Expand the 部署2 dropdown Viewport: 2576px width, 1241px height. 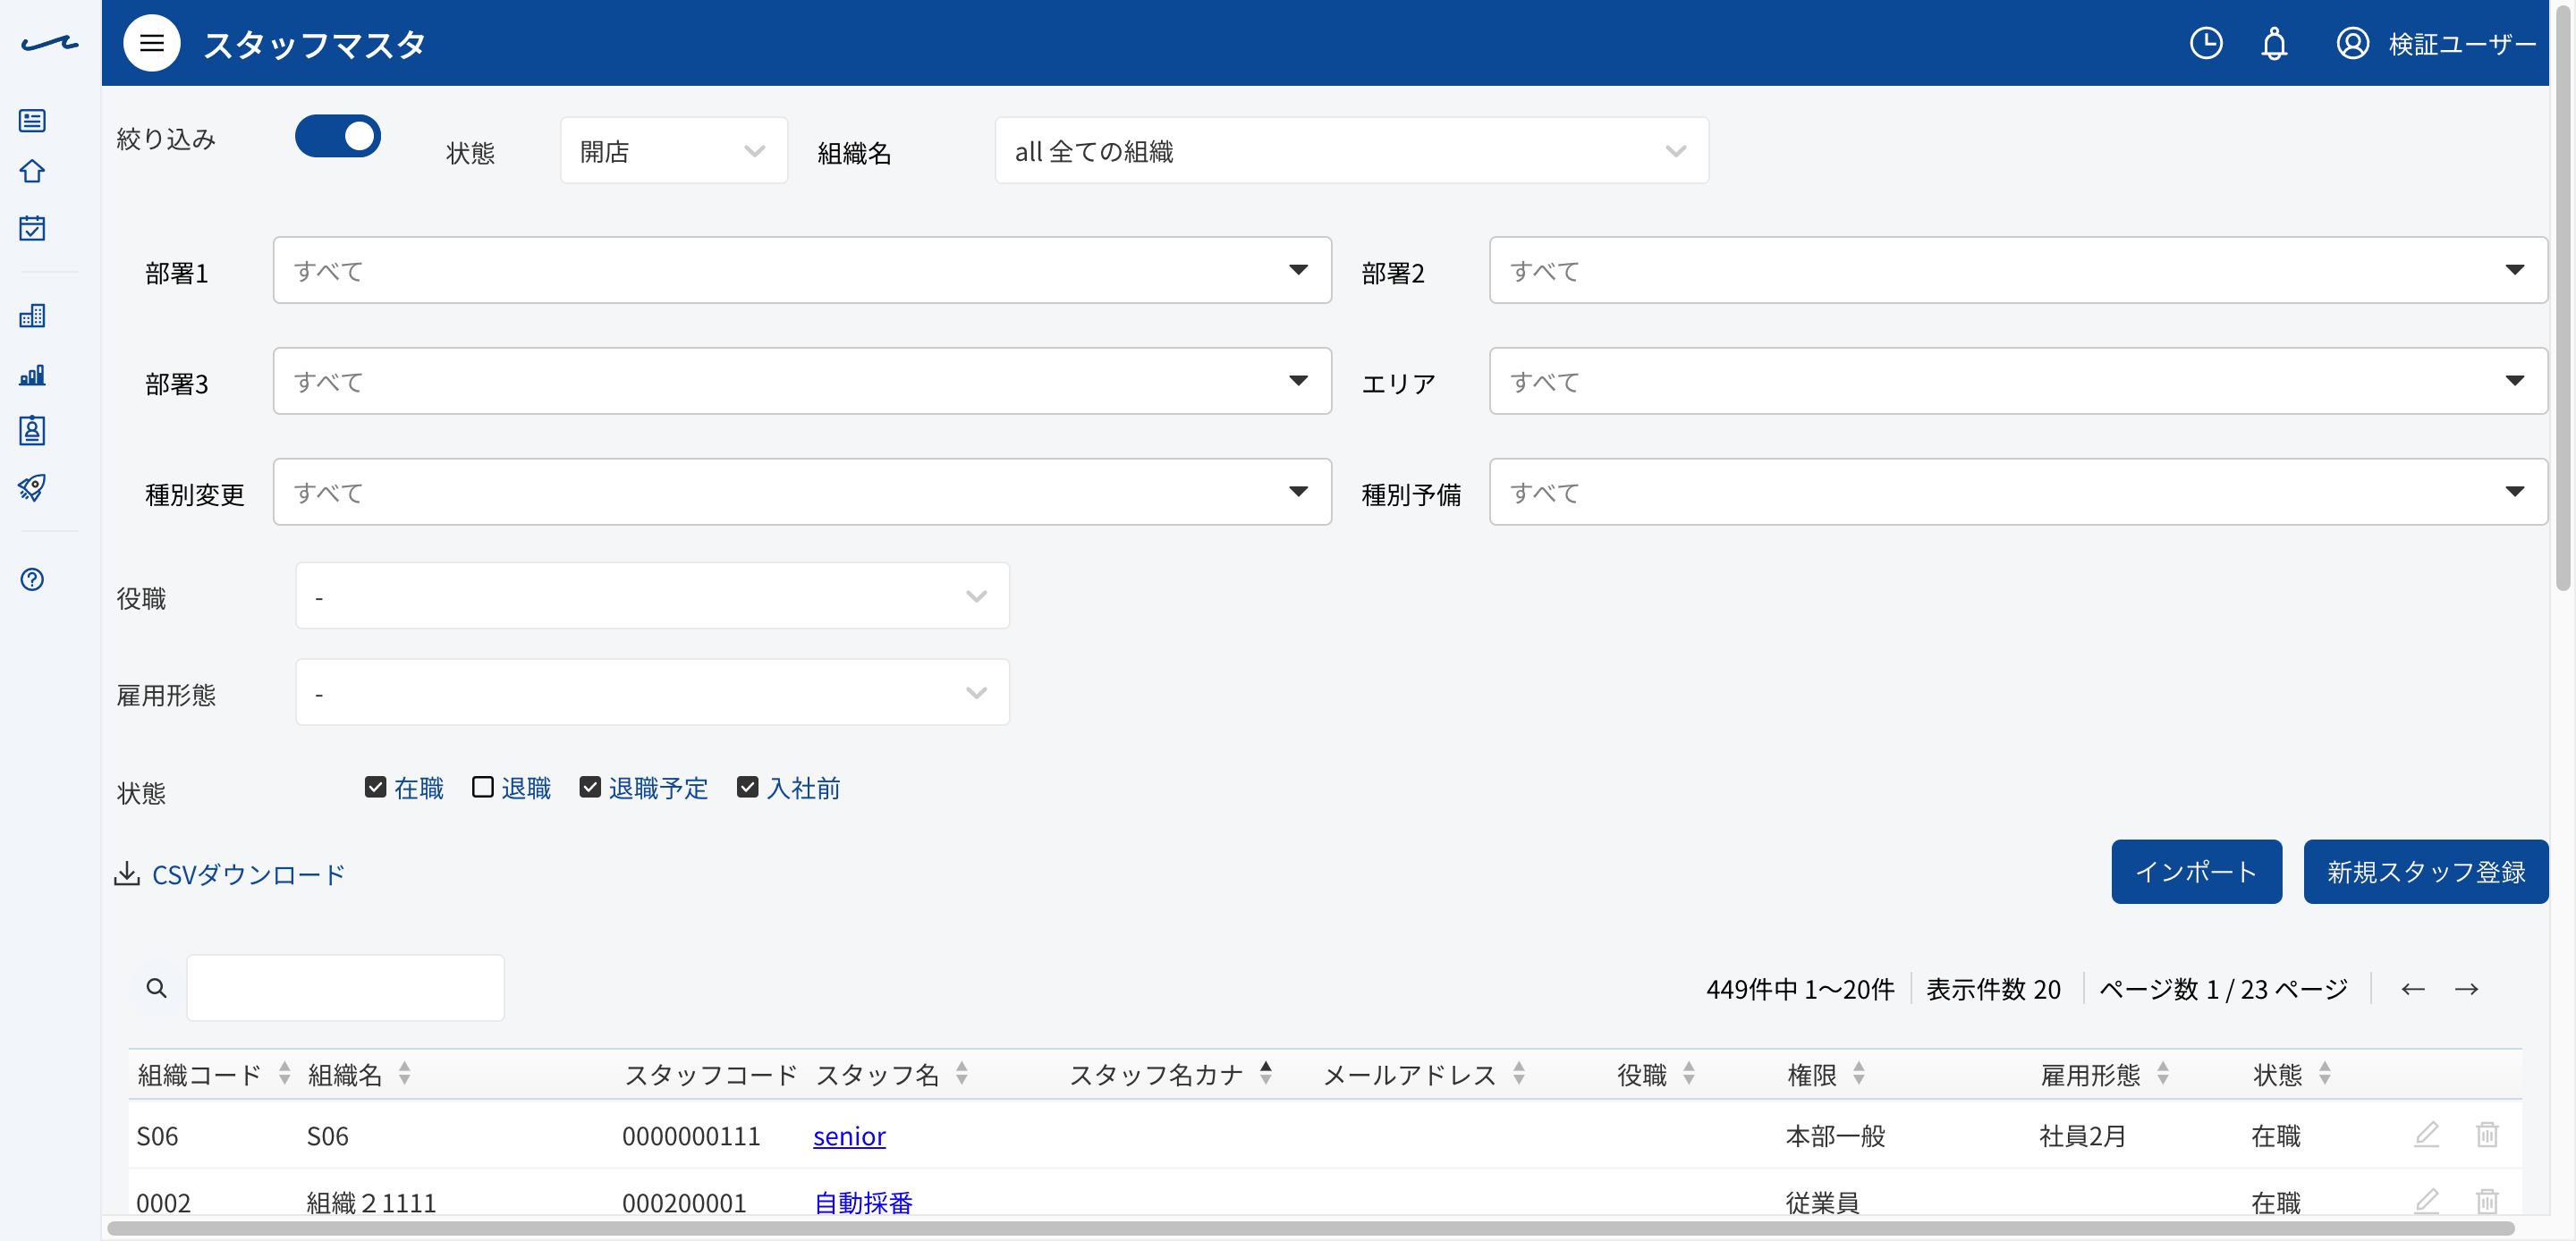tap(2017, 270)
